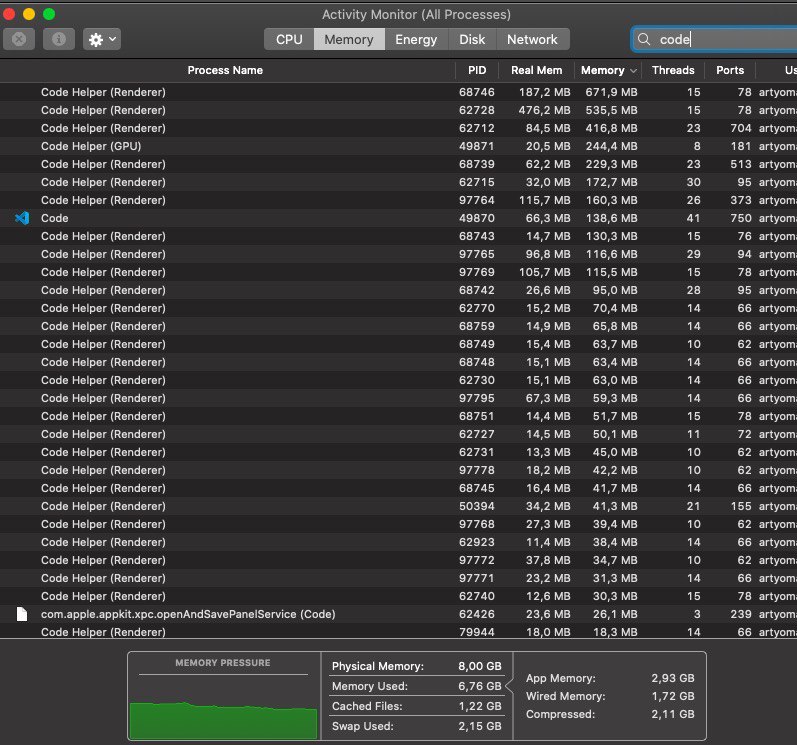797x745 pixels.
Task: Select the process row with PID 68746
Action: click(398, 92)
